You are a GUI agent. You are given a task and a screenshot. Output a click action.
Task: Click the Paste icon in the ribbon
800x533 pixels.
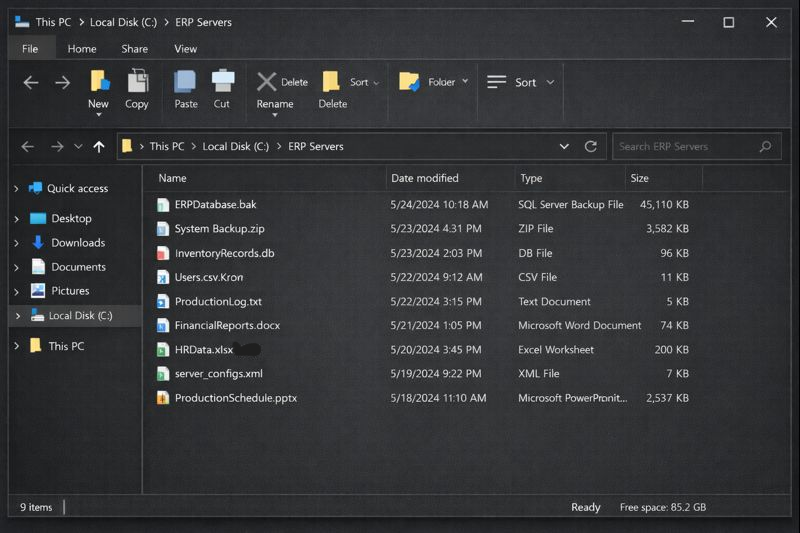185,82
